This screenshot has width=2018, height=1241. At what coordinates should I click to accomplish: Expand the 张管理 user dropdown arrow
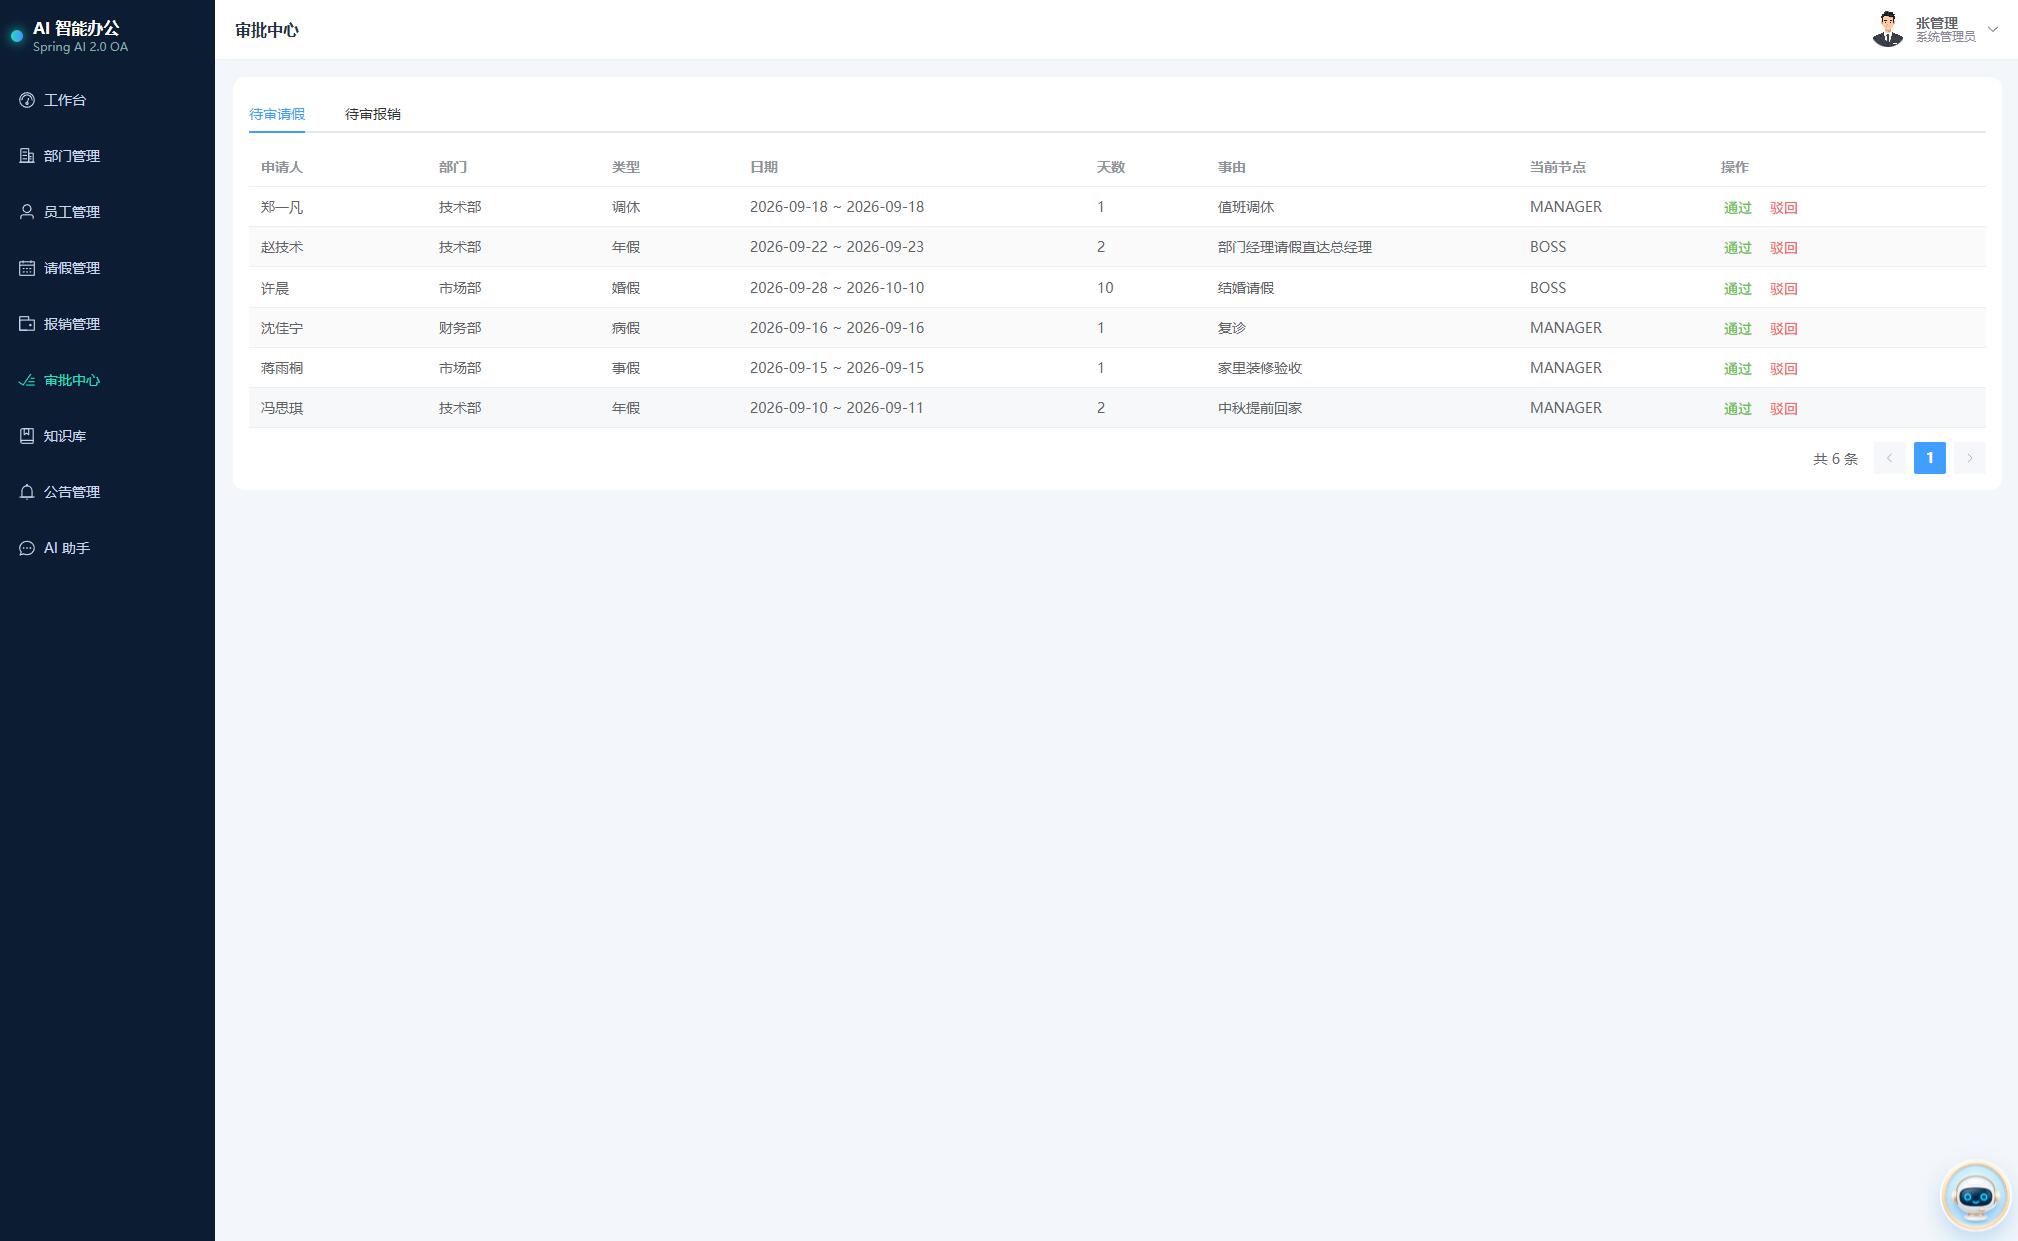coord(1993,29)
